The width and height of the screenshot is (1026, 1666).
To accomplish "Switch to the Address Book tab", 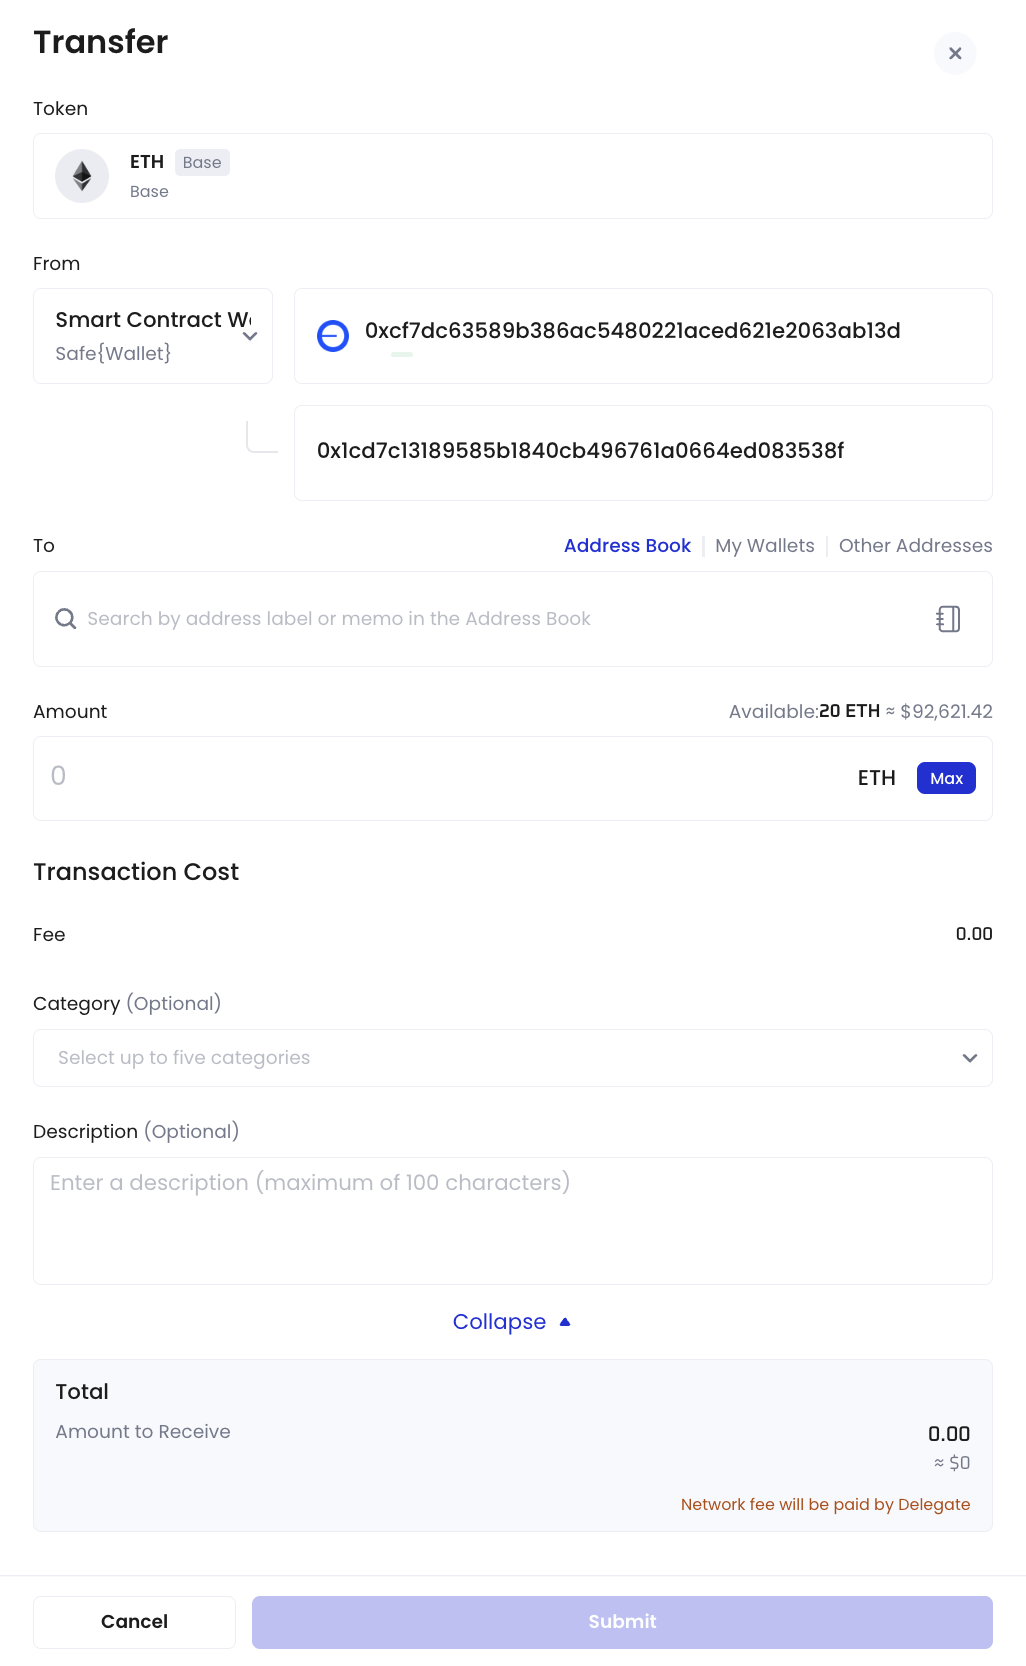I will tap(627, 545).
